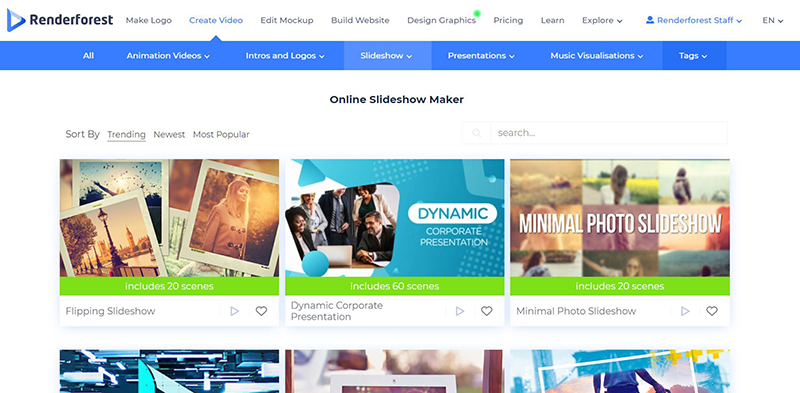This screenshot has width=800, height=393.
Task: Click the Renderforest logo icon
Action: point(16,20)
